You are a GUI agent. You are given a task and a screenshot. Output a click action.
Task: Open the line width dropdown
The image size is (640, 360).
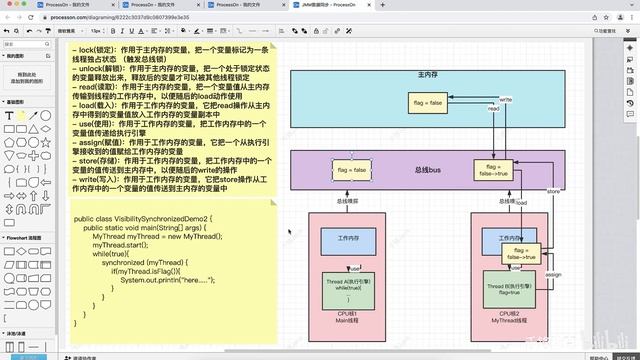(211, 31)
